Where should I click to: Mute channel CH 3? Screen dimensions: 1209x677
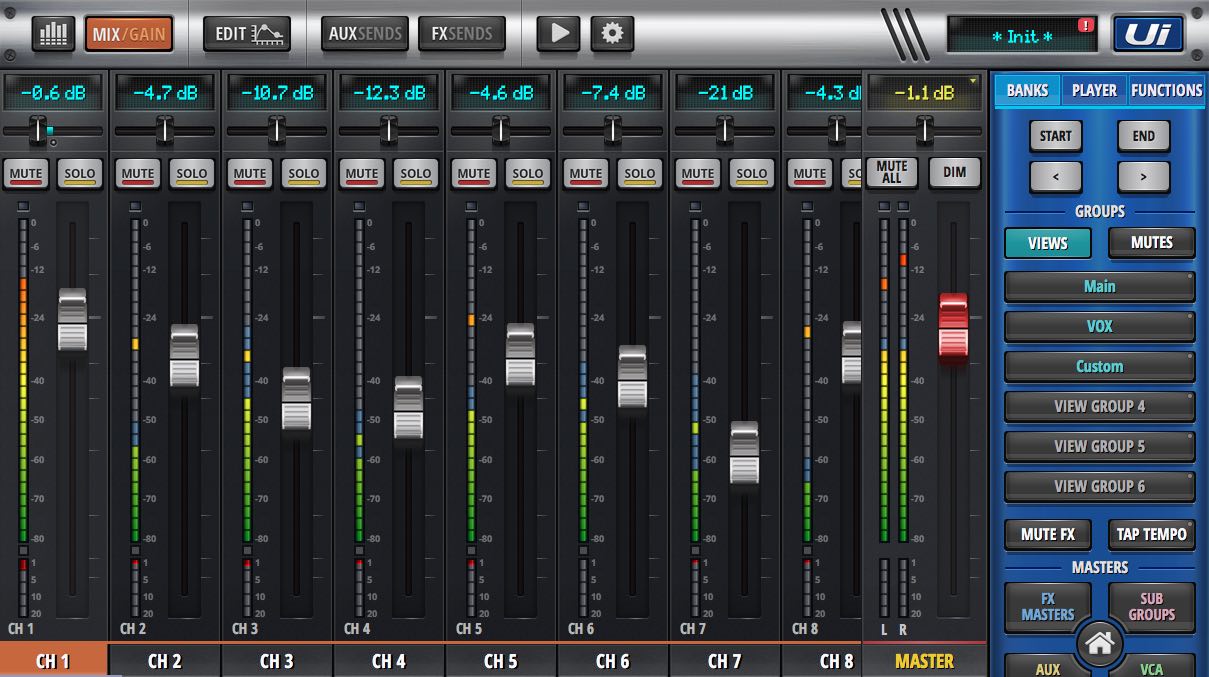[250, 174]
